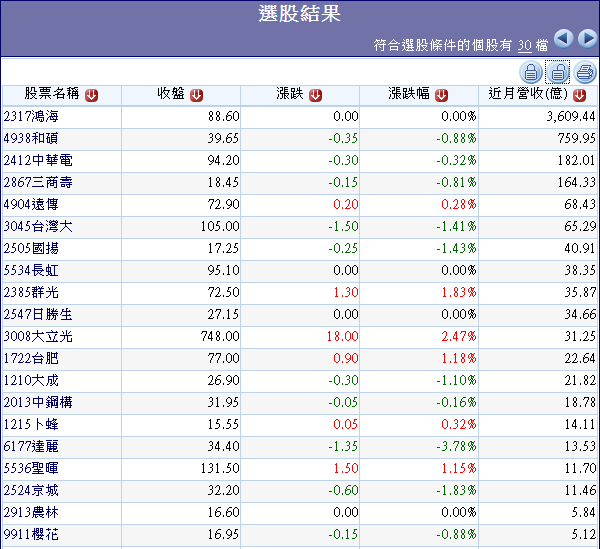
Task: Select the closing price 94.20
Action: 223,160
